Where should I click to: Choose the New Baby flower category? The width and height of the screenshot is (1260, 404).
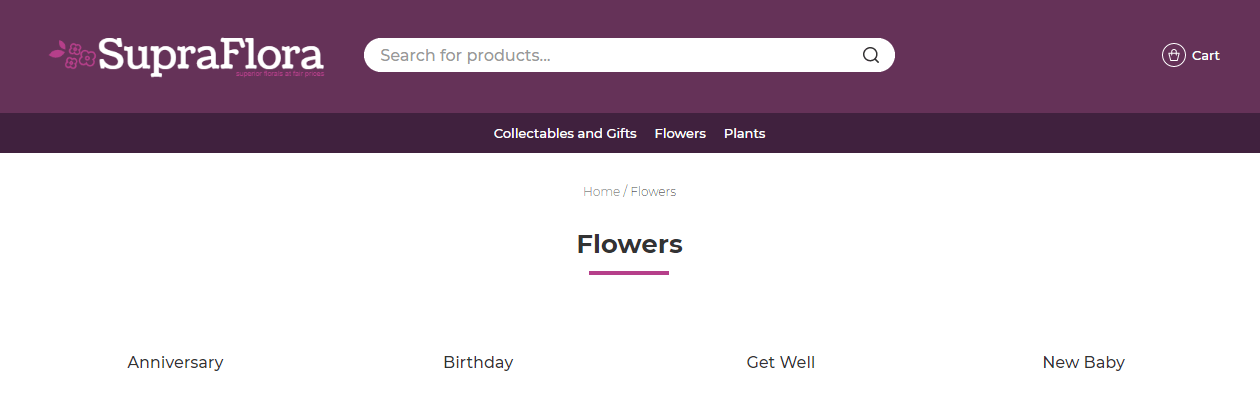(1083, 362)
